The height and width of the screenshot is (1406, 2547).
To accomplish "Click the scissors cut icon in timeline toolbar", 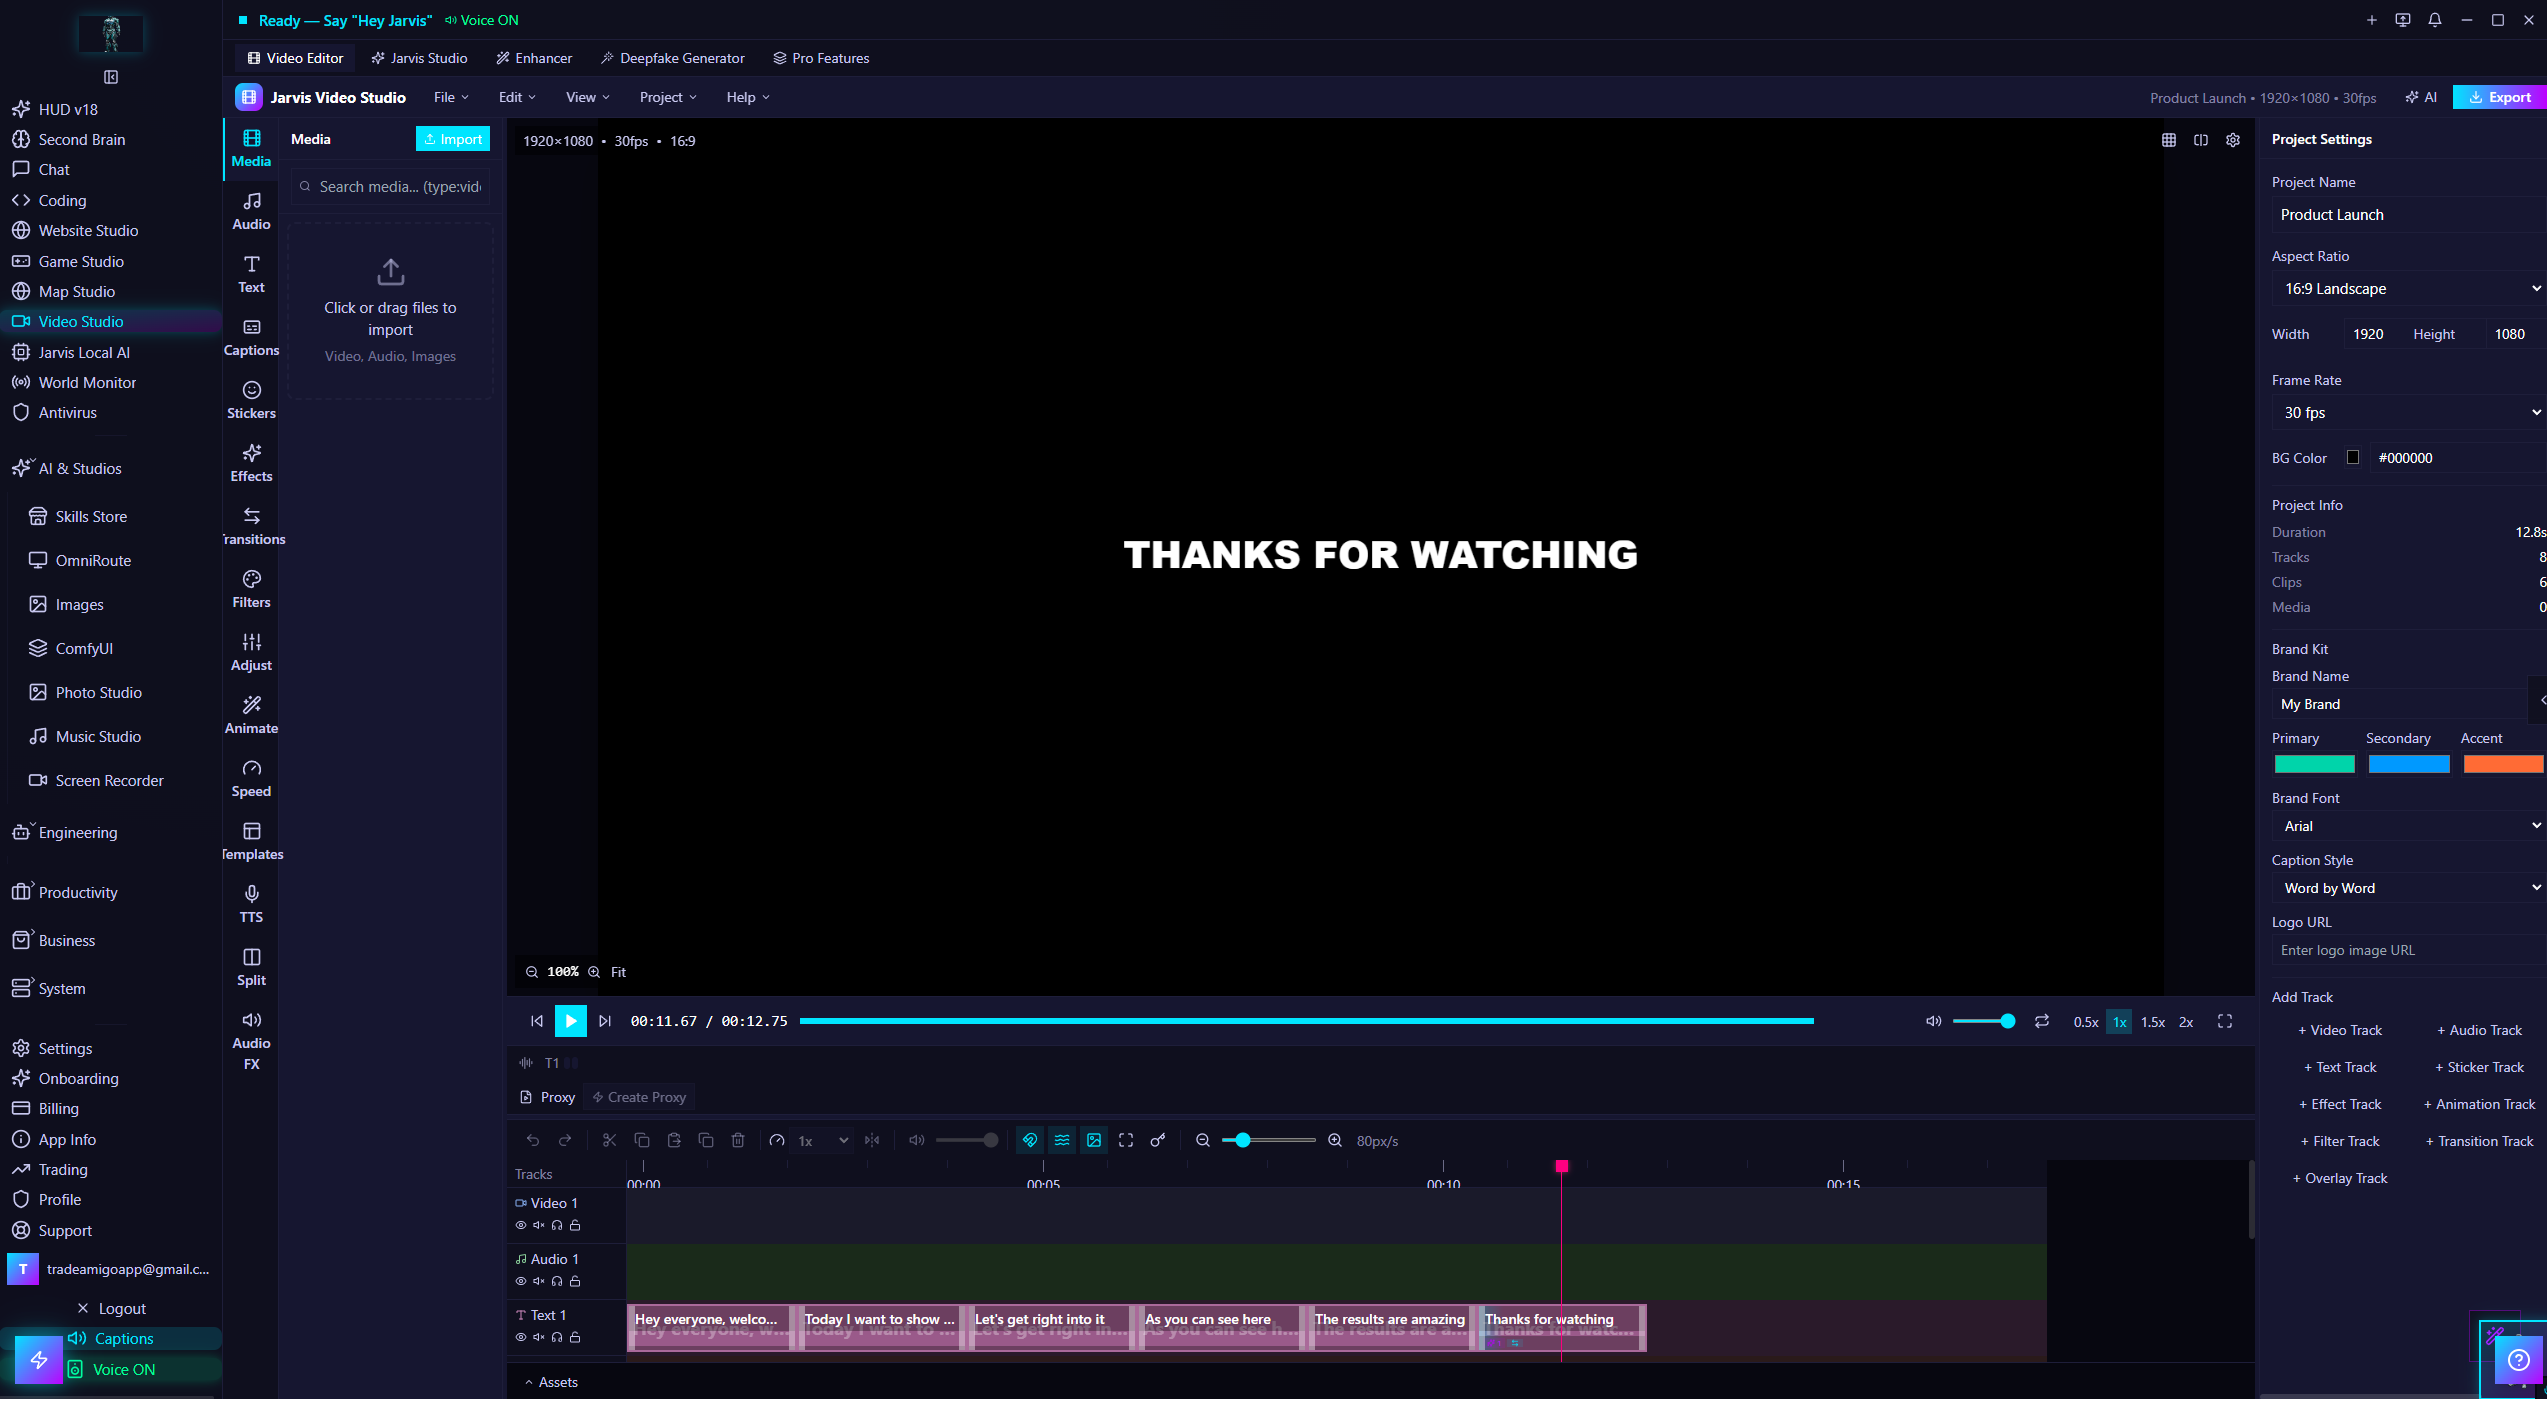I will pyautogui.click(x=609, y=1141).
